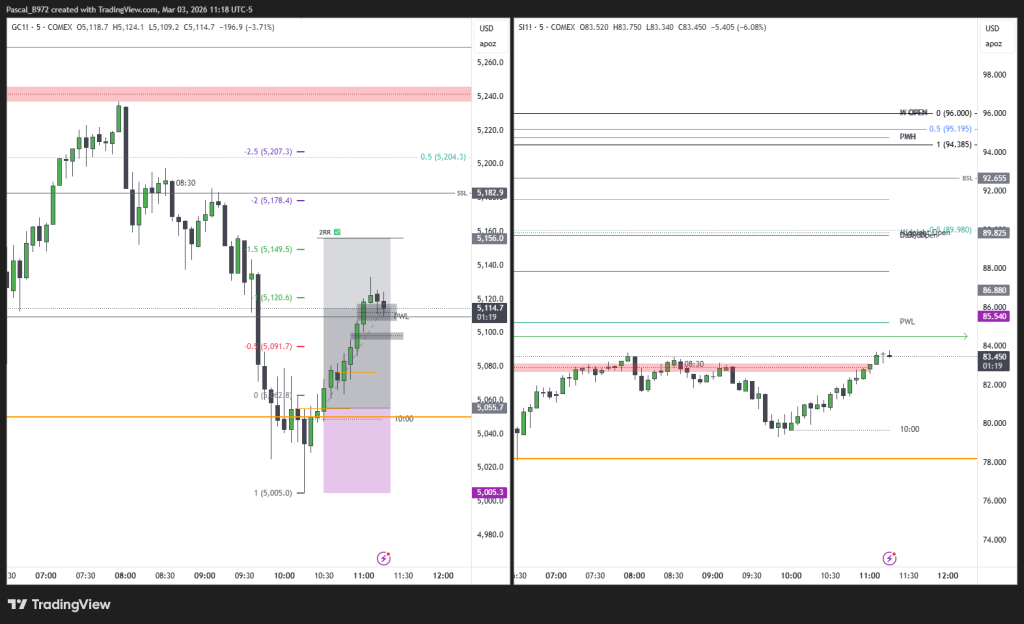Select the purple stop-loss zone of position
1024x624 pixels.
pos(356,451)
